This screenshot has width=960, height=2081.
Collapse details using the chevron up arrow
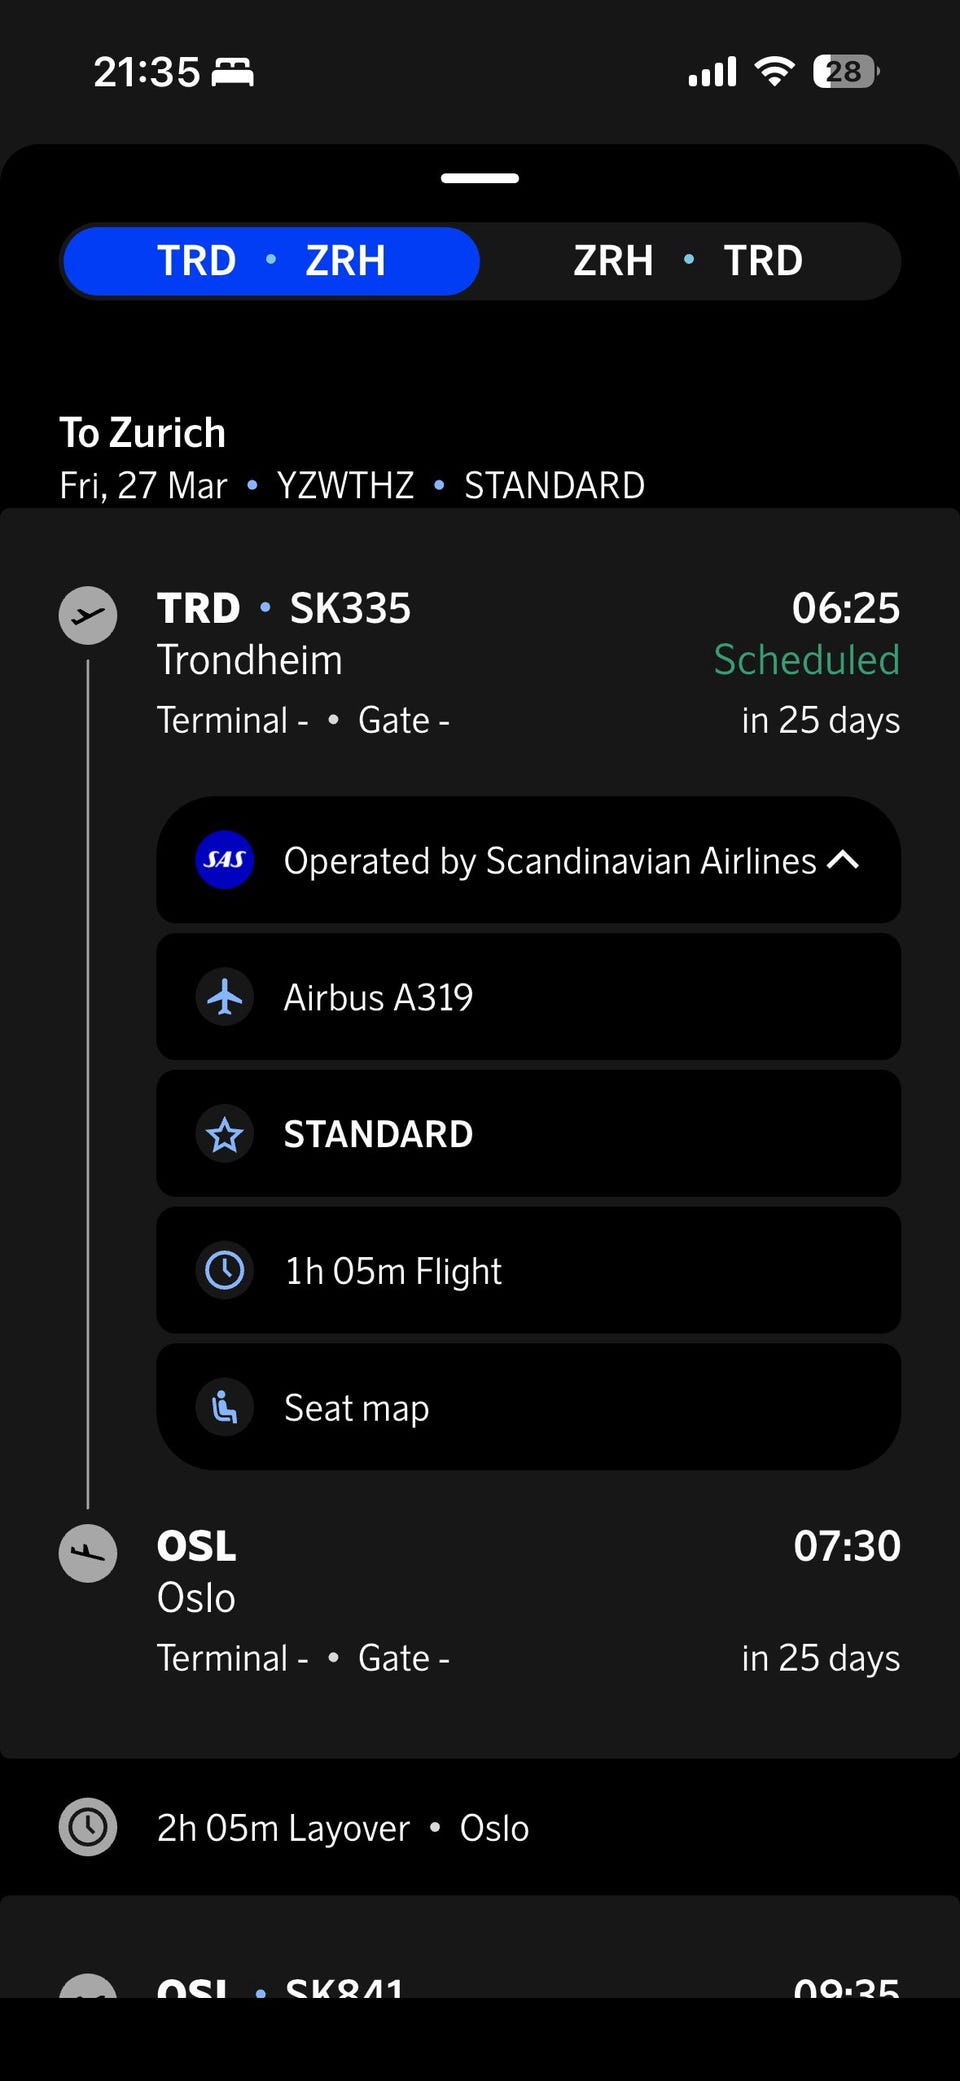point(844,860)
